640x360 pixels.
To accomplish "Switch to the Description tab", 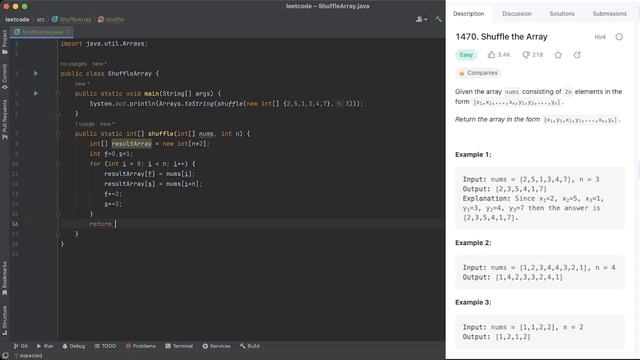I will [x=469, y=13].
